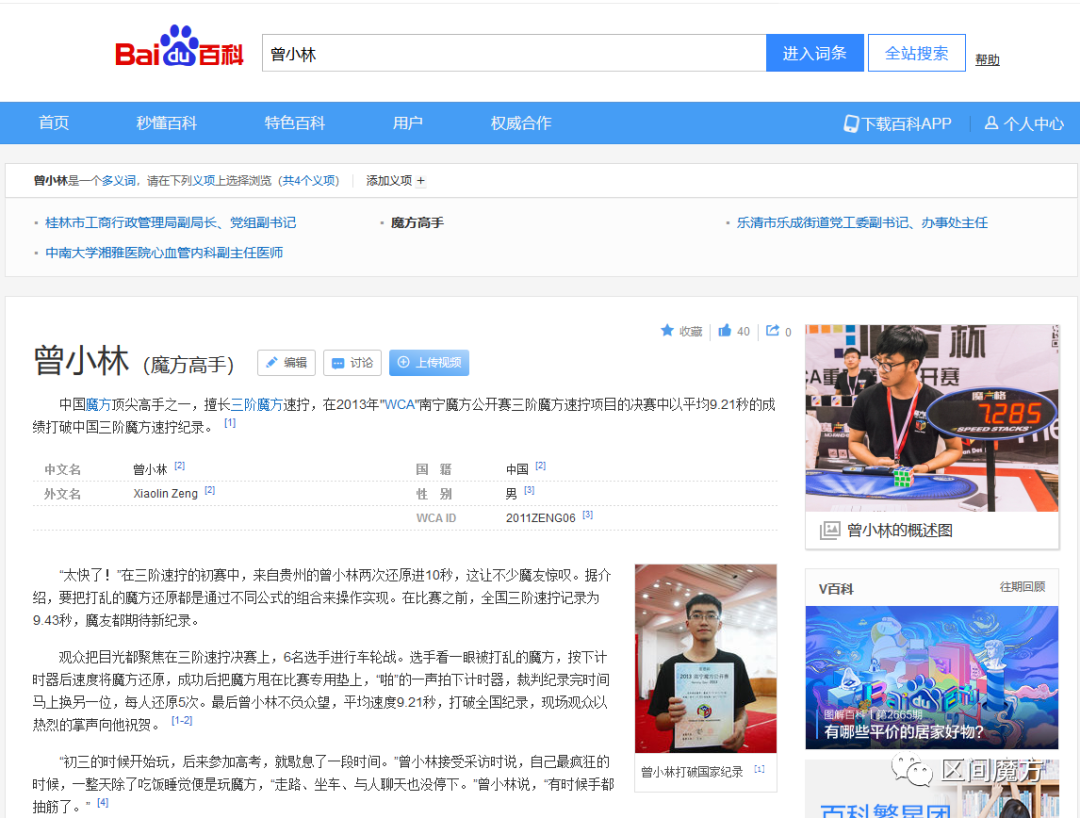Open the 秒懂百科 nav tab

coord(167,123)
